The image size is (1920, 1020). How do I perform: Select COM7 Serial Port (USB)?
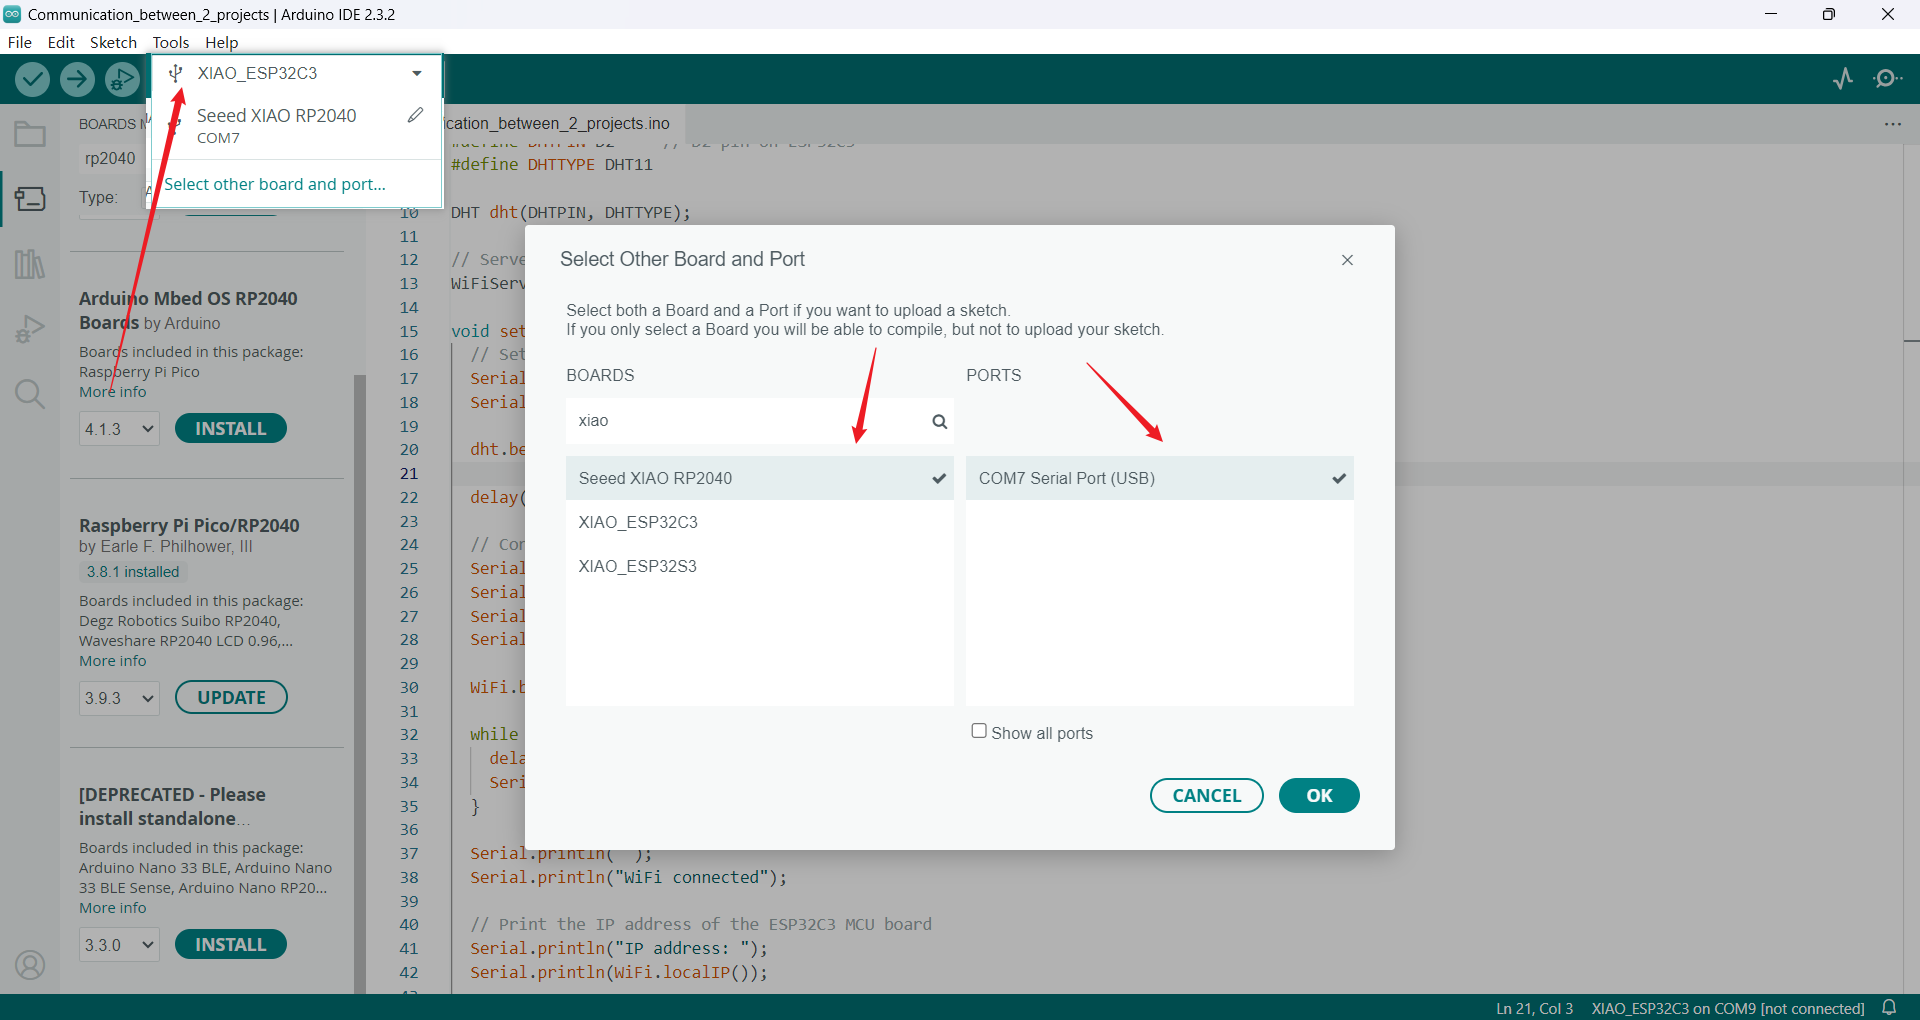(x=1160, y=478)
